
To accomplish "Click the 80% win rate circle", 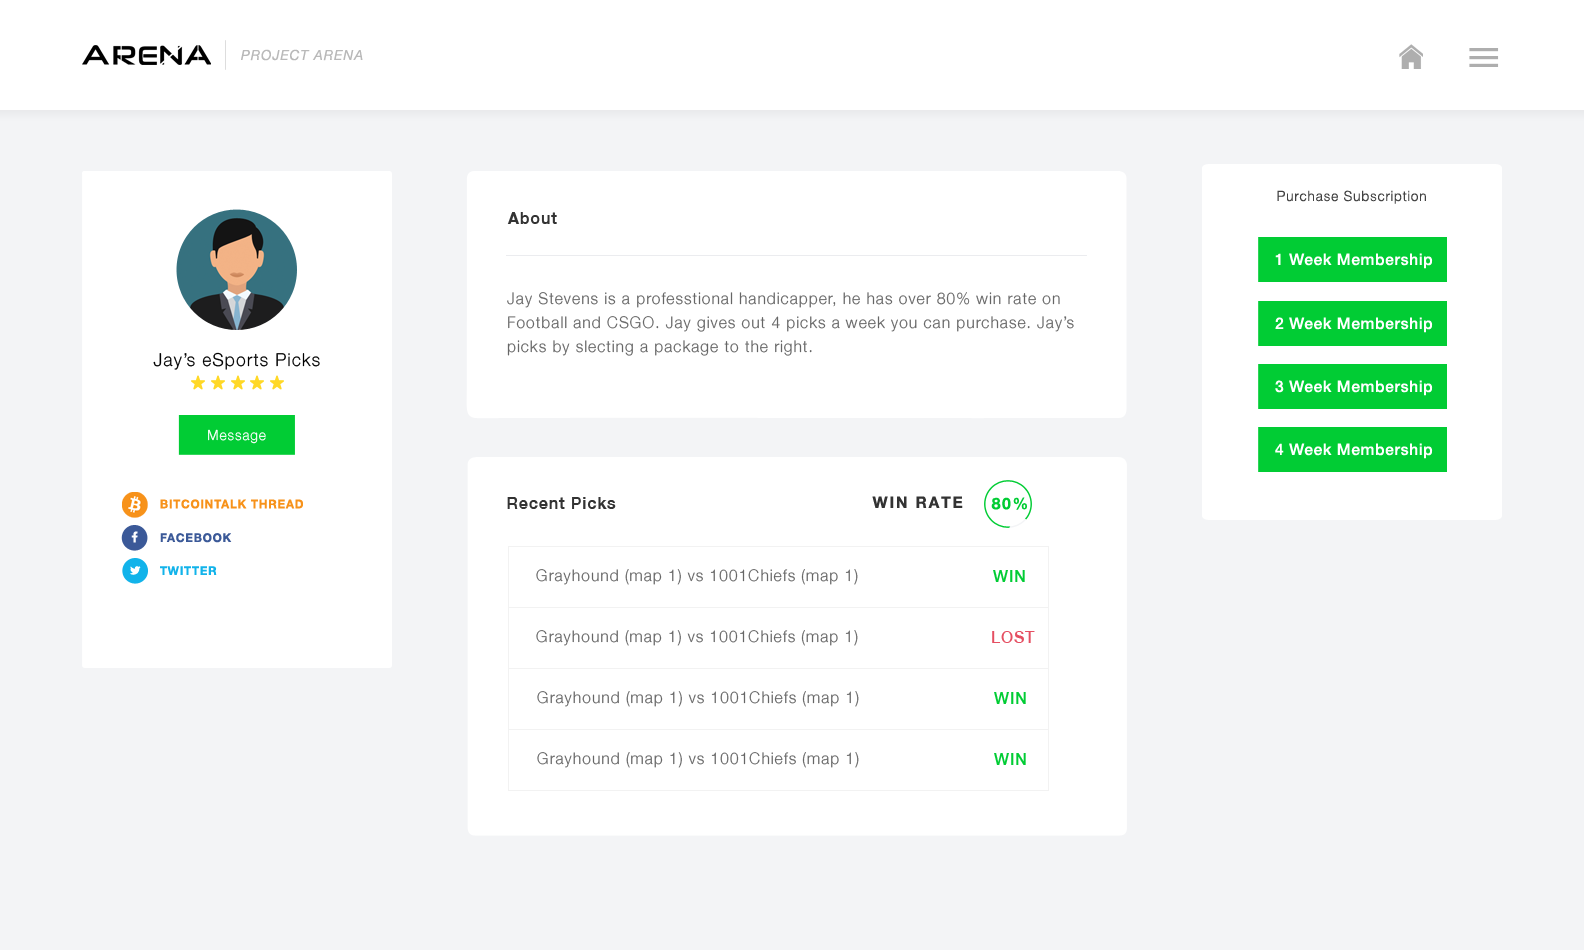I will [1008, 504].
